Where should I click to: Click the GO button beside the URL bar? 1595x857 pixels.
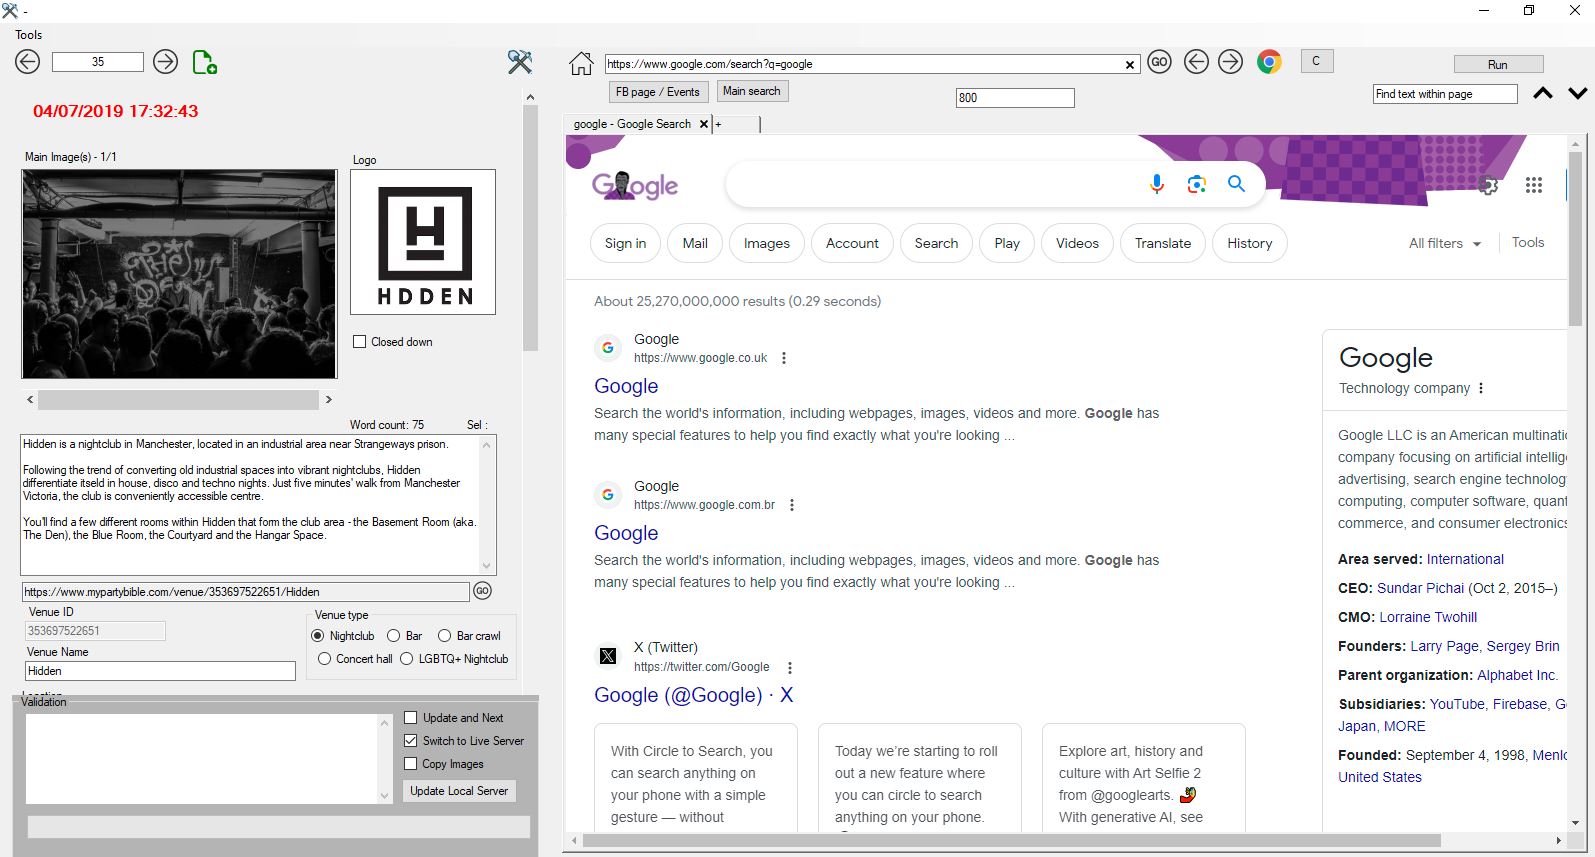click(1159, 62)
